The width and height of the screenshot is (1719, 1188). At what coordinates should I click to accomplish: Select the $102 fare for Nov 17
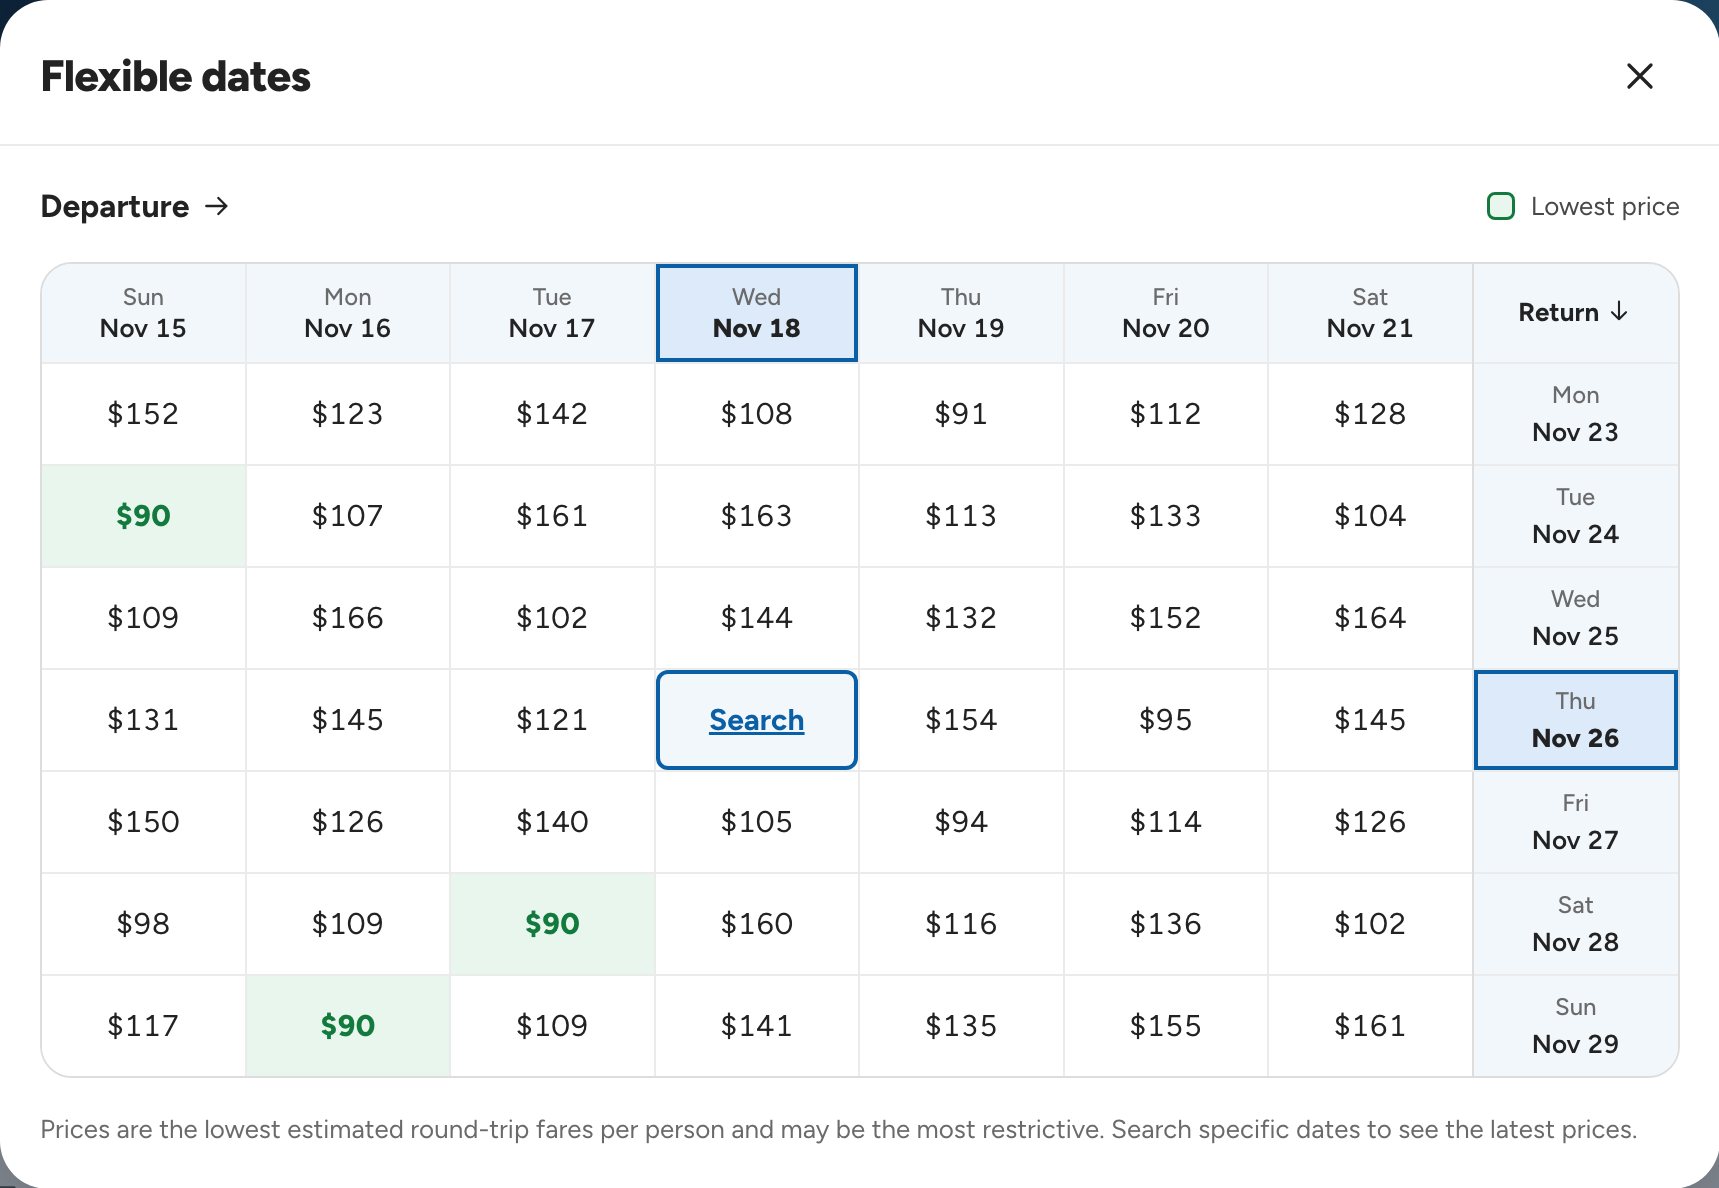552,618
